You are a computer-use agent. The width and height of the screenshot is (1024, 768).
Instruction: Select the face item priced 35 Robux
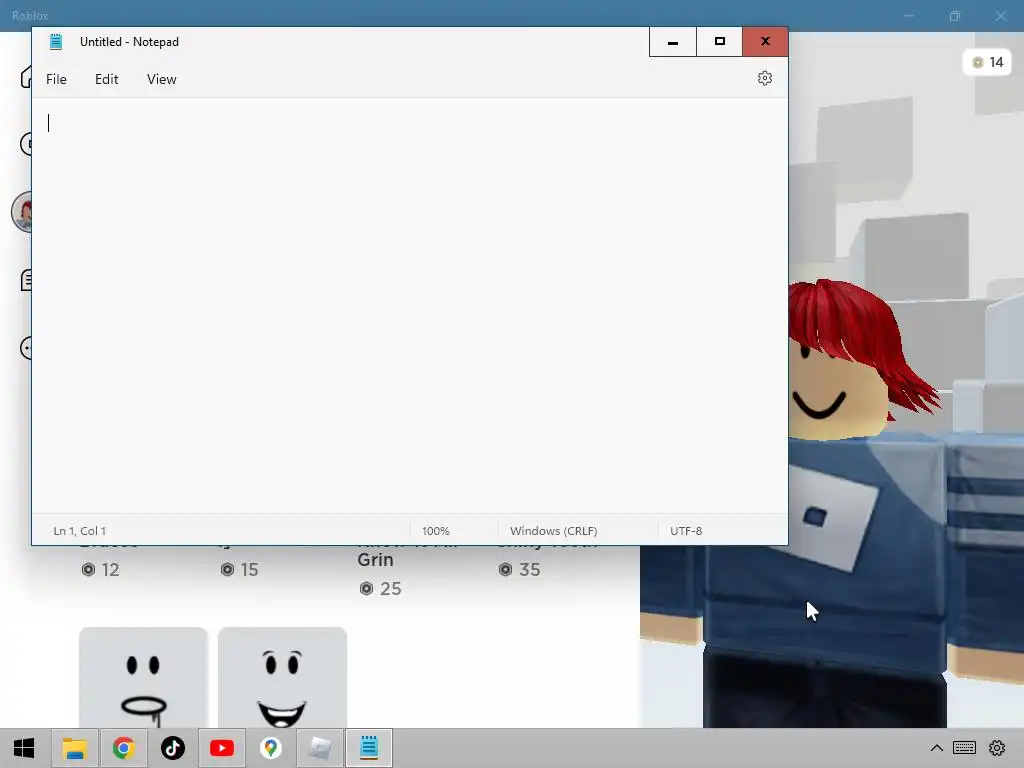tap(520, 569)
